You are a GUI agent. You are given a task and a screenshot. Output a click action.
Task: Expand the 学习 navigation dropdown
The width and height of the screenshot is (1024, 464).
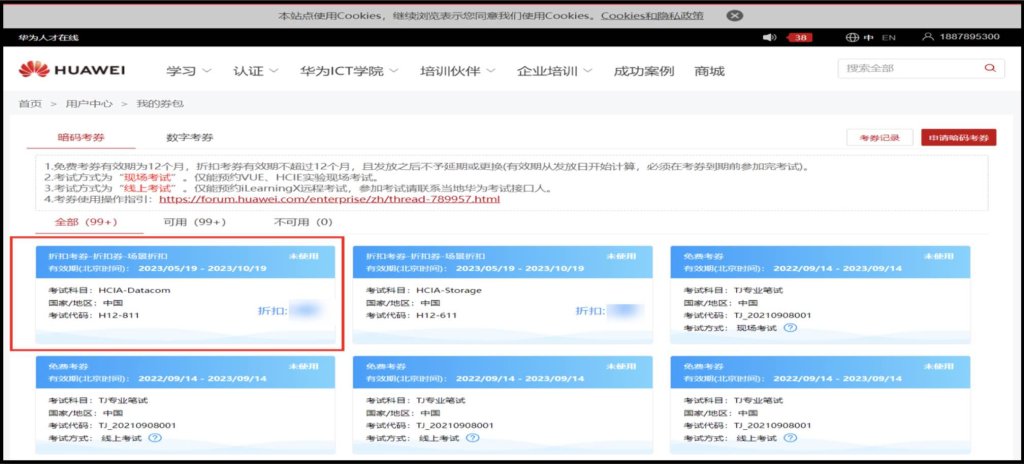click(189, 71)
